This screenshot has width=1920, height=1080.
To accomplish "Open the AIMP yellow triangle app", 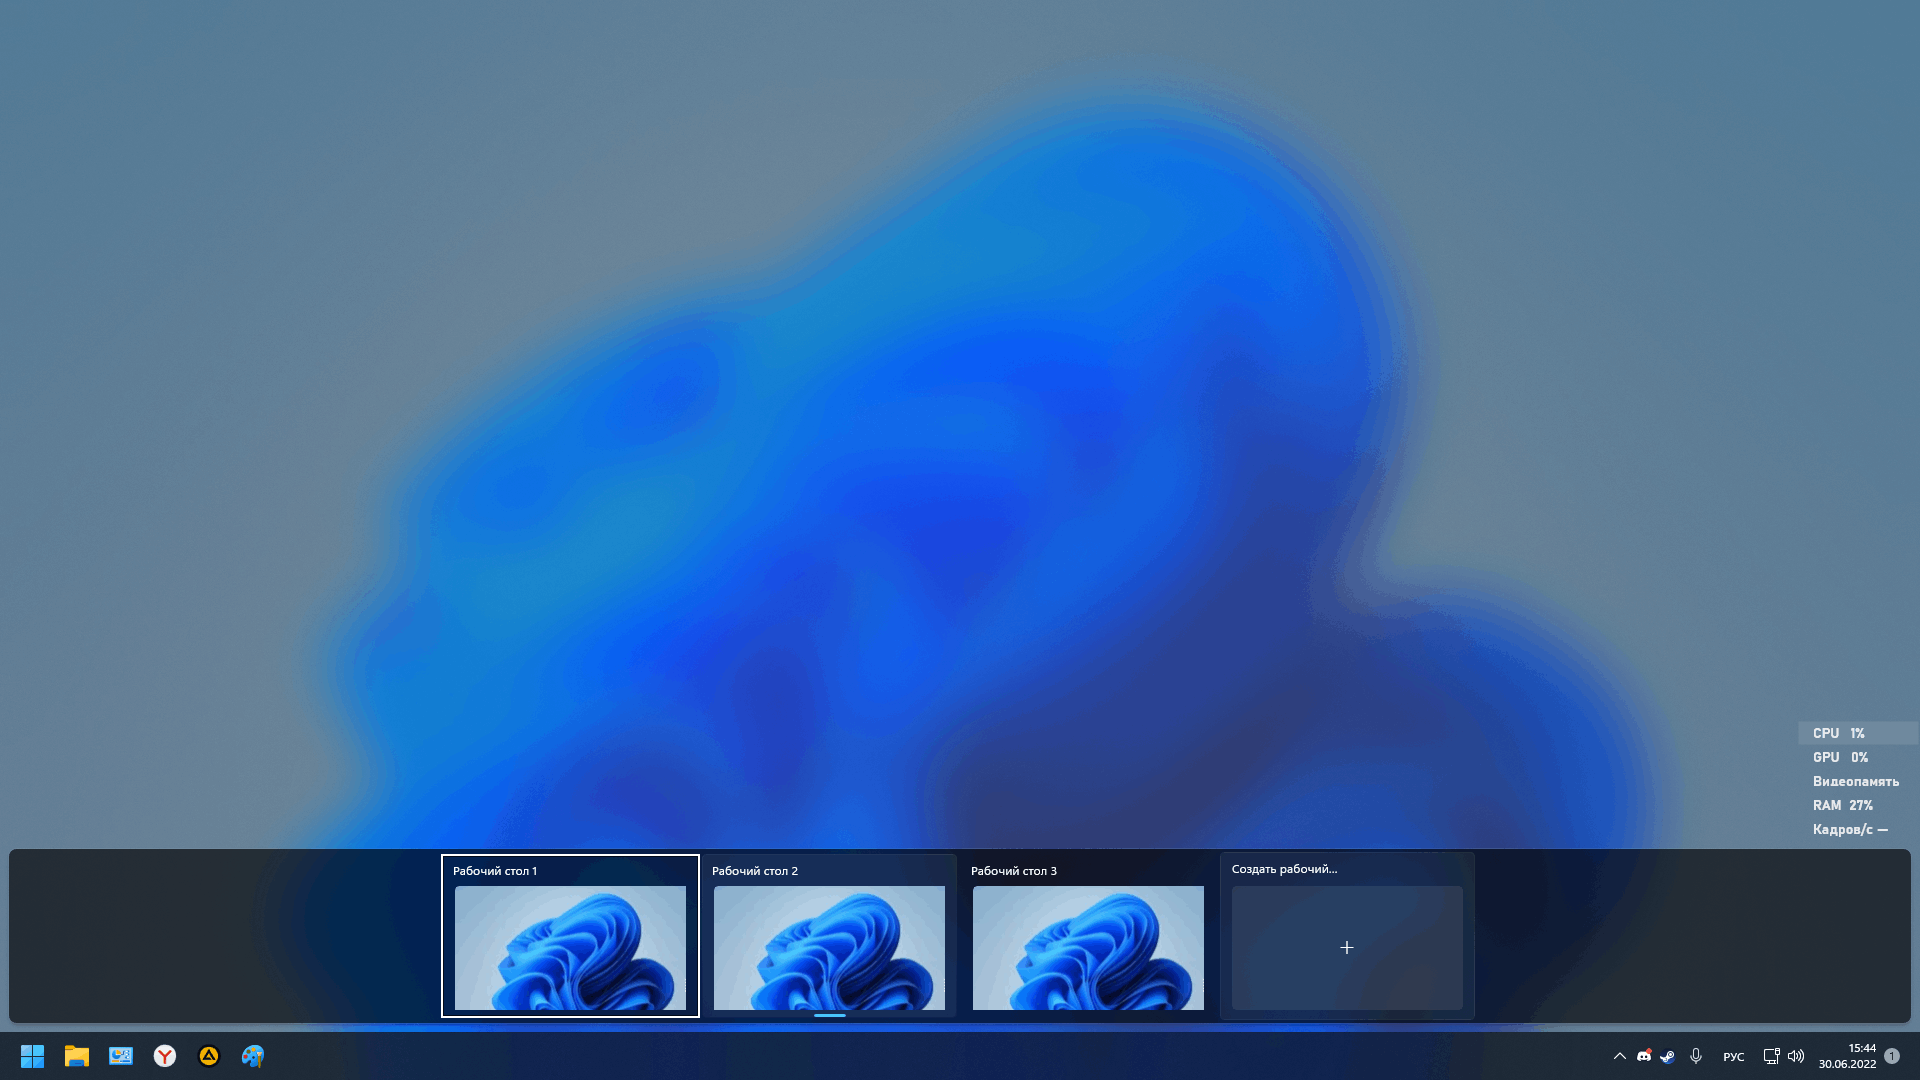I will pos(209,1056).
